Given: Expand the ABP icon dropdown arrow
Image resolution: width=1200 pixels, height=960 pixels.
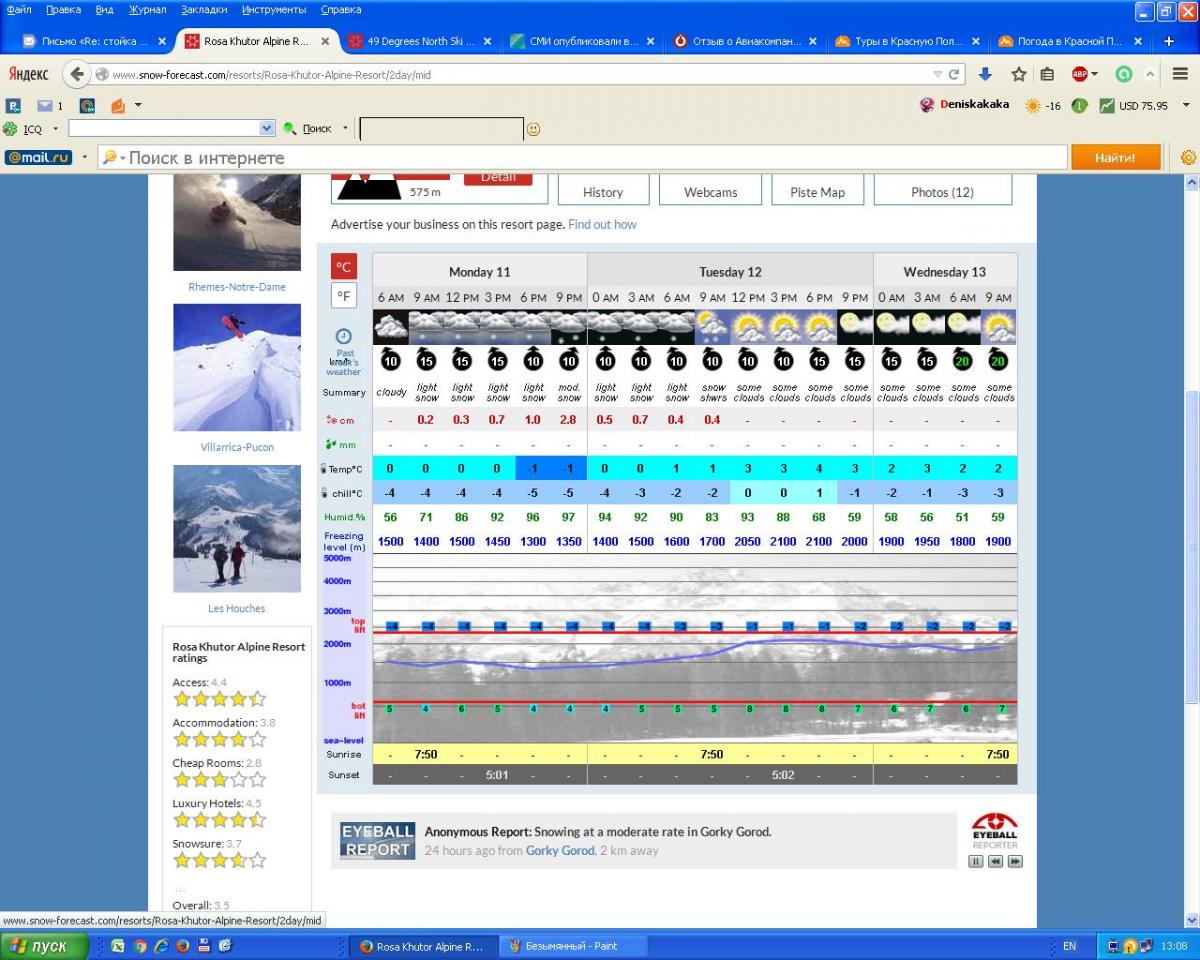Looking at the screenshot, I should (x=1094, y=74).
